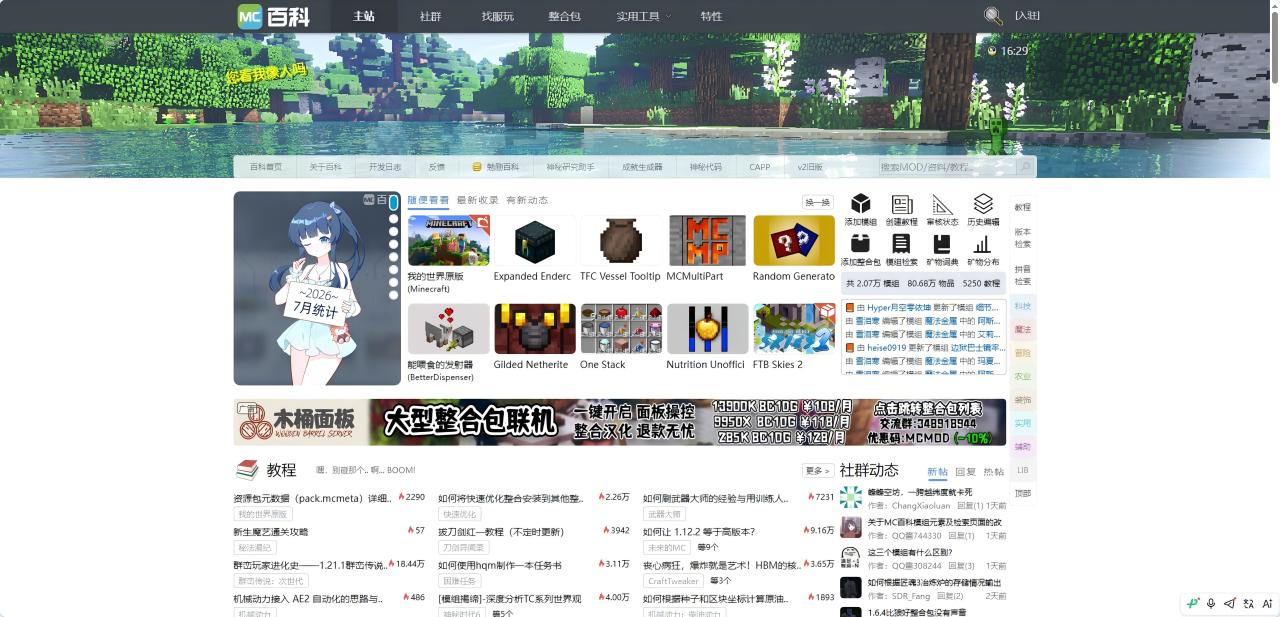Jump to the 魔法 category in the side index
The image size is (1280, 617).
(x=1022, y=329)
